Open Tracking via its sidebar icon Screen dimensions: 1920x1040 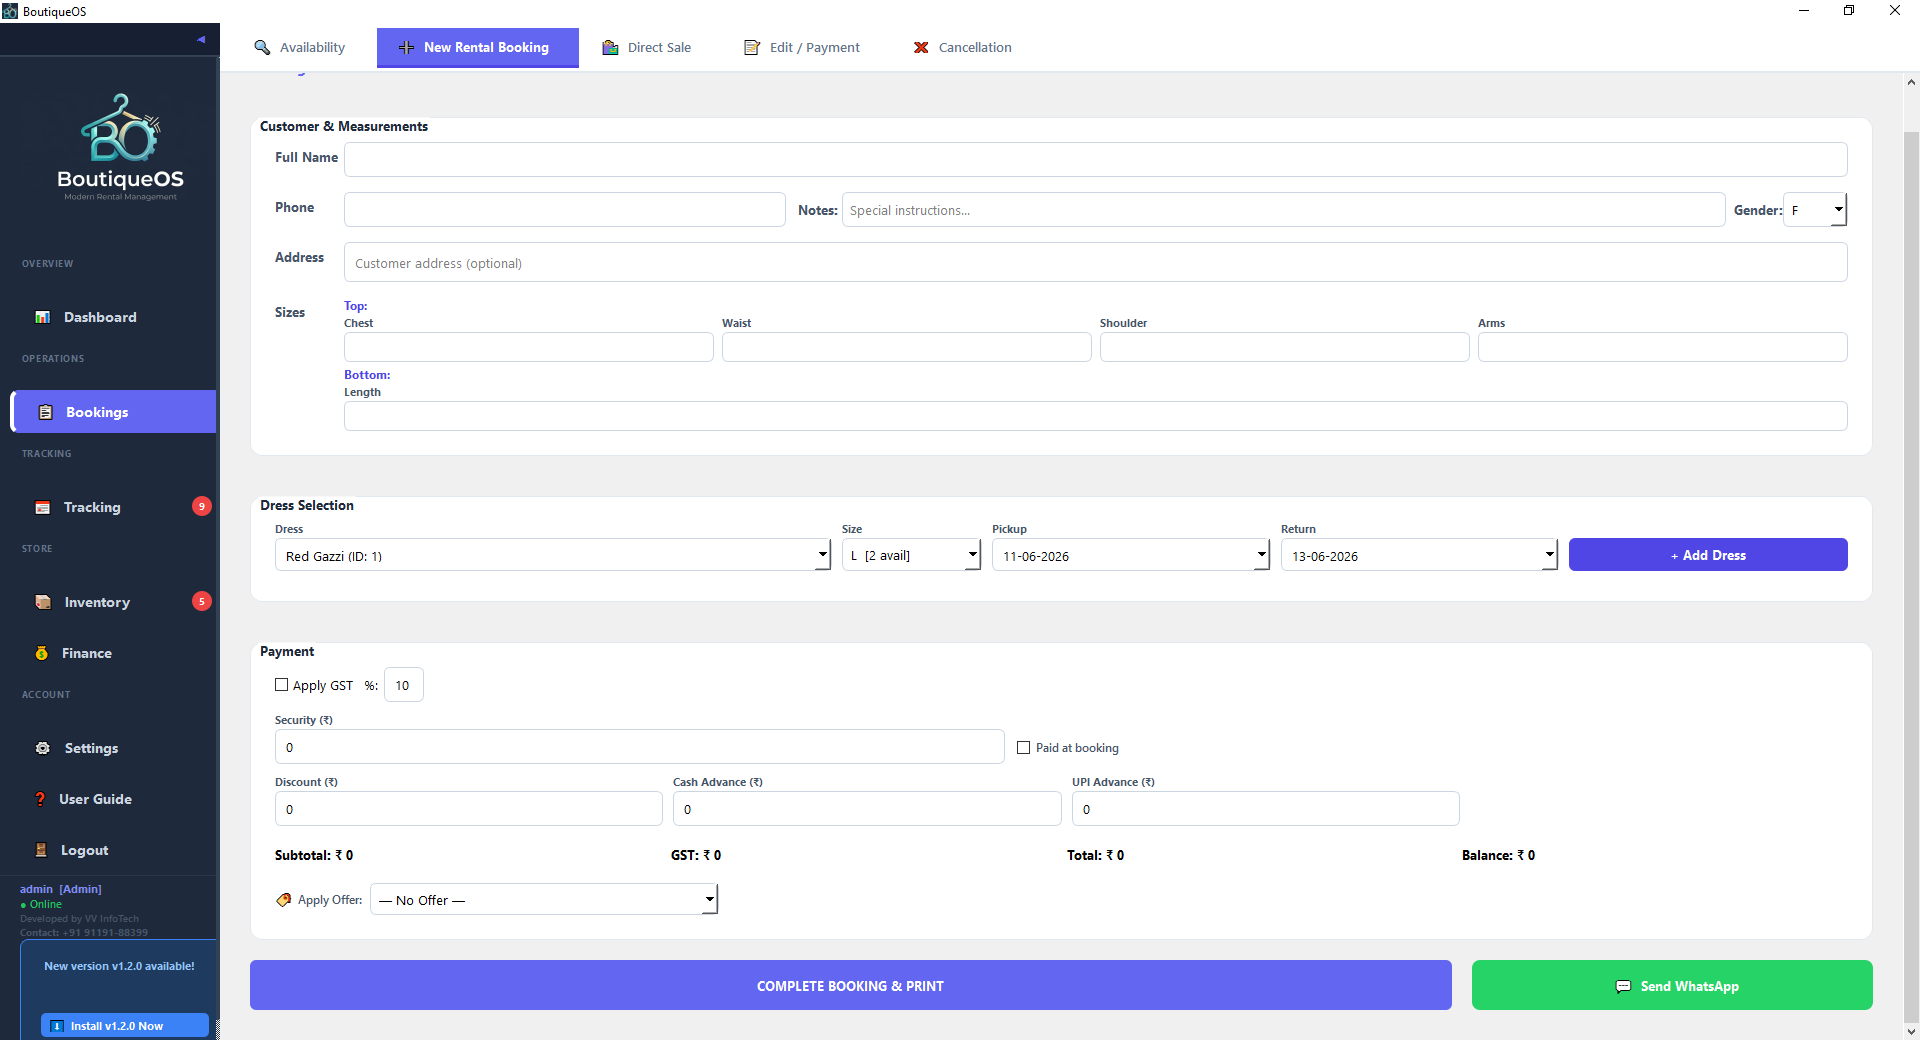[43, 507]
